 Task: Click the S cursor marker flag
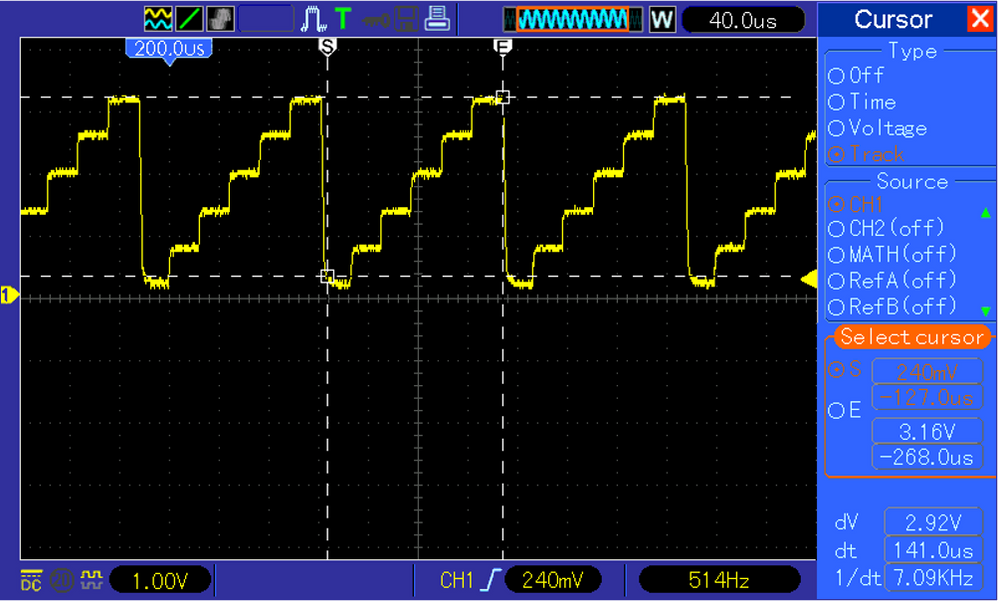(x=327, y=47)
